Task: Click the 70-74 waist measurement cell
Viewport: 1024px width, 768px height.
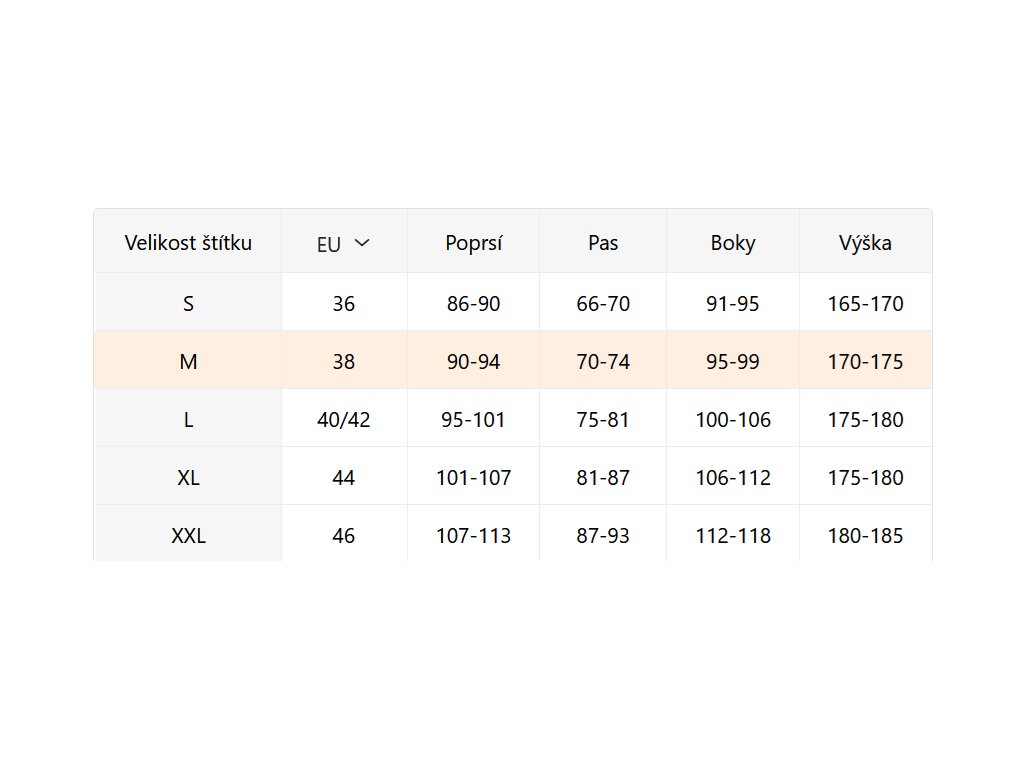Action: (603, 361)
